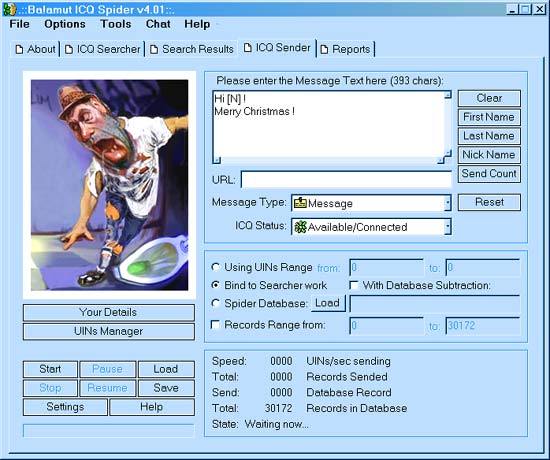Click the progress bar below Settings
The image size is (550, 460).
pos(109,431)
